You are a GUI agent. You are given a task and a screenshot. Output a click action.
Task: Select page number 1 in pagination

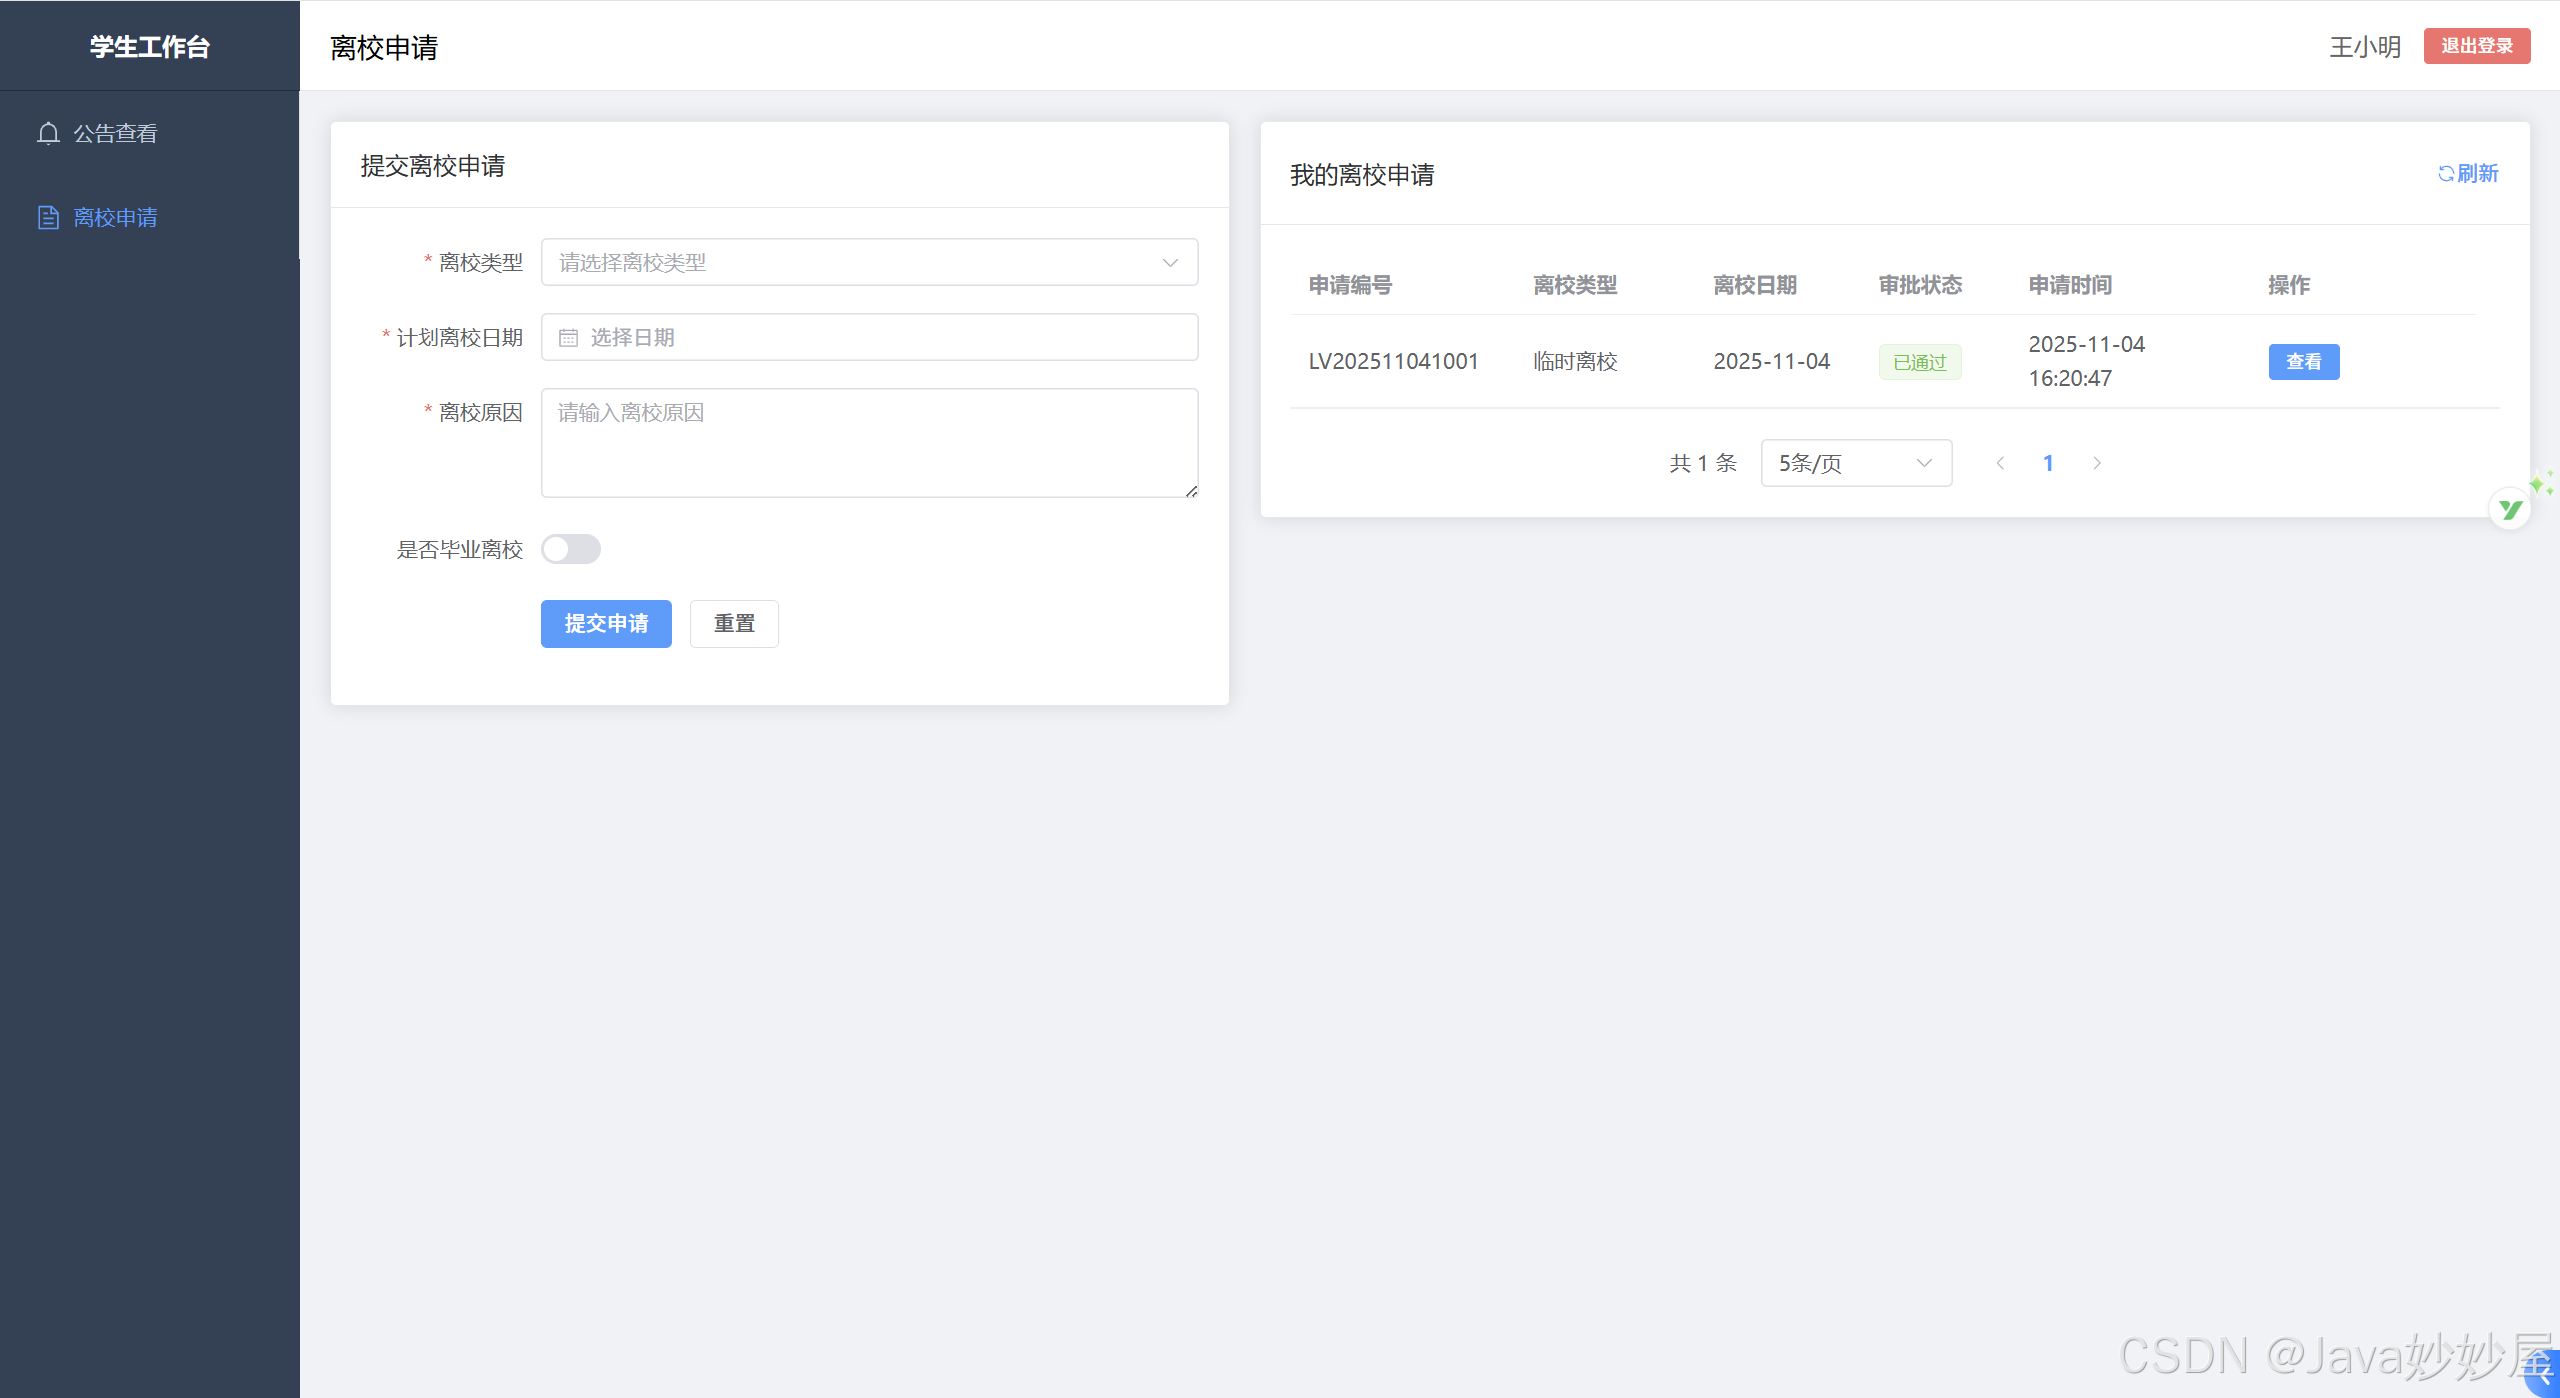[2048, 463]
